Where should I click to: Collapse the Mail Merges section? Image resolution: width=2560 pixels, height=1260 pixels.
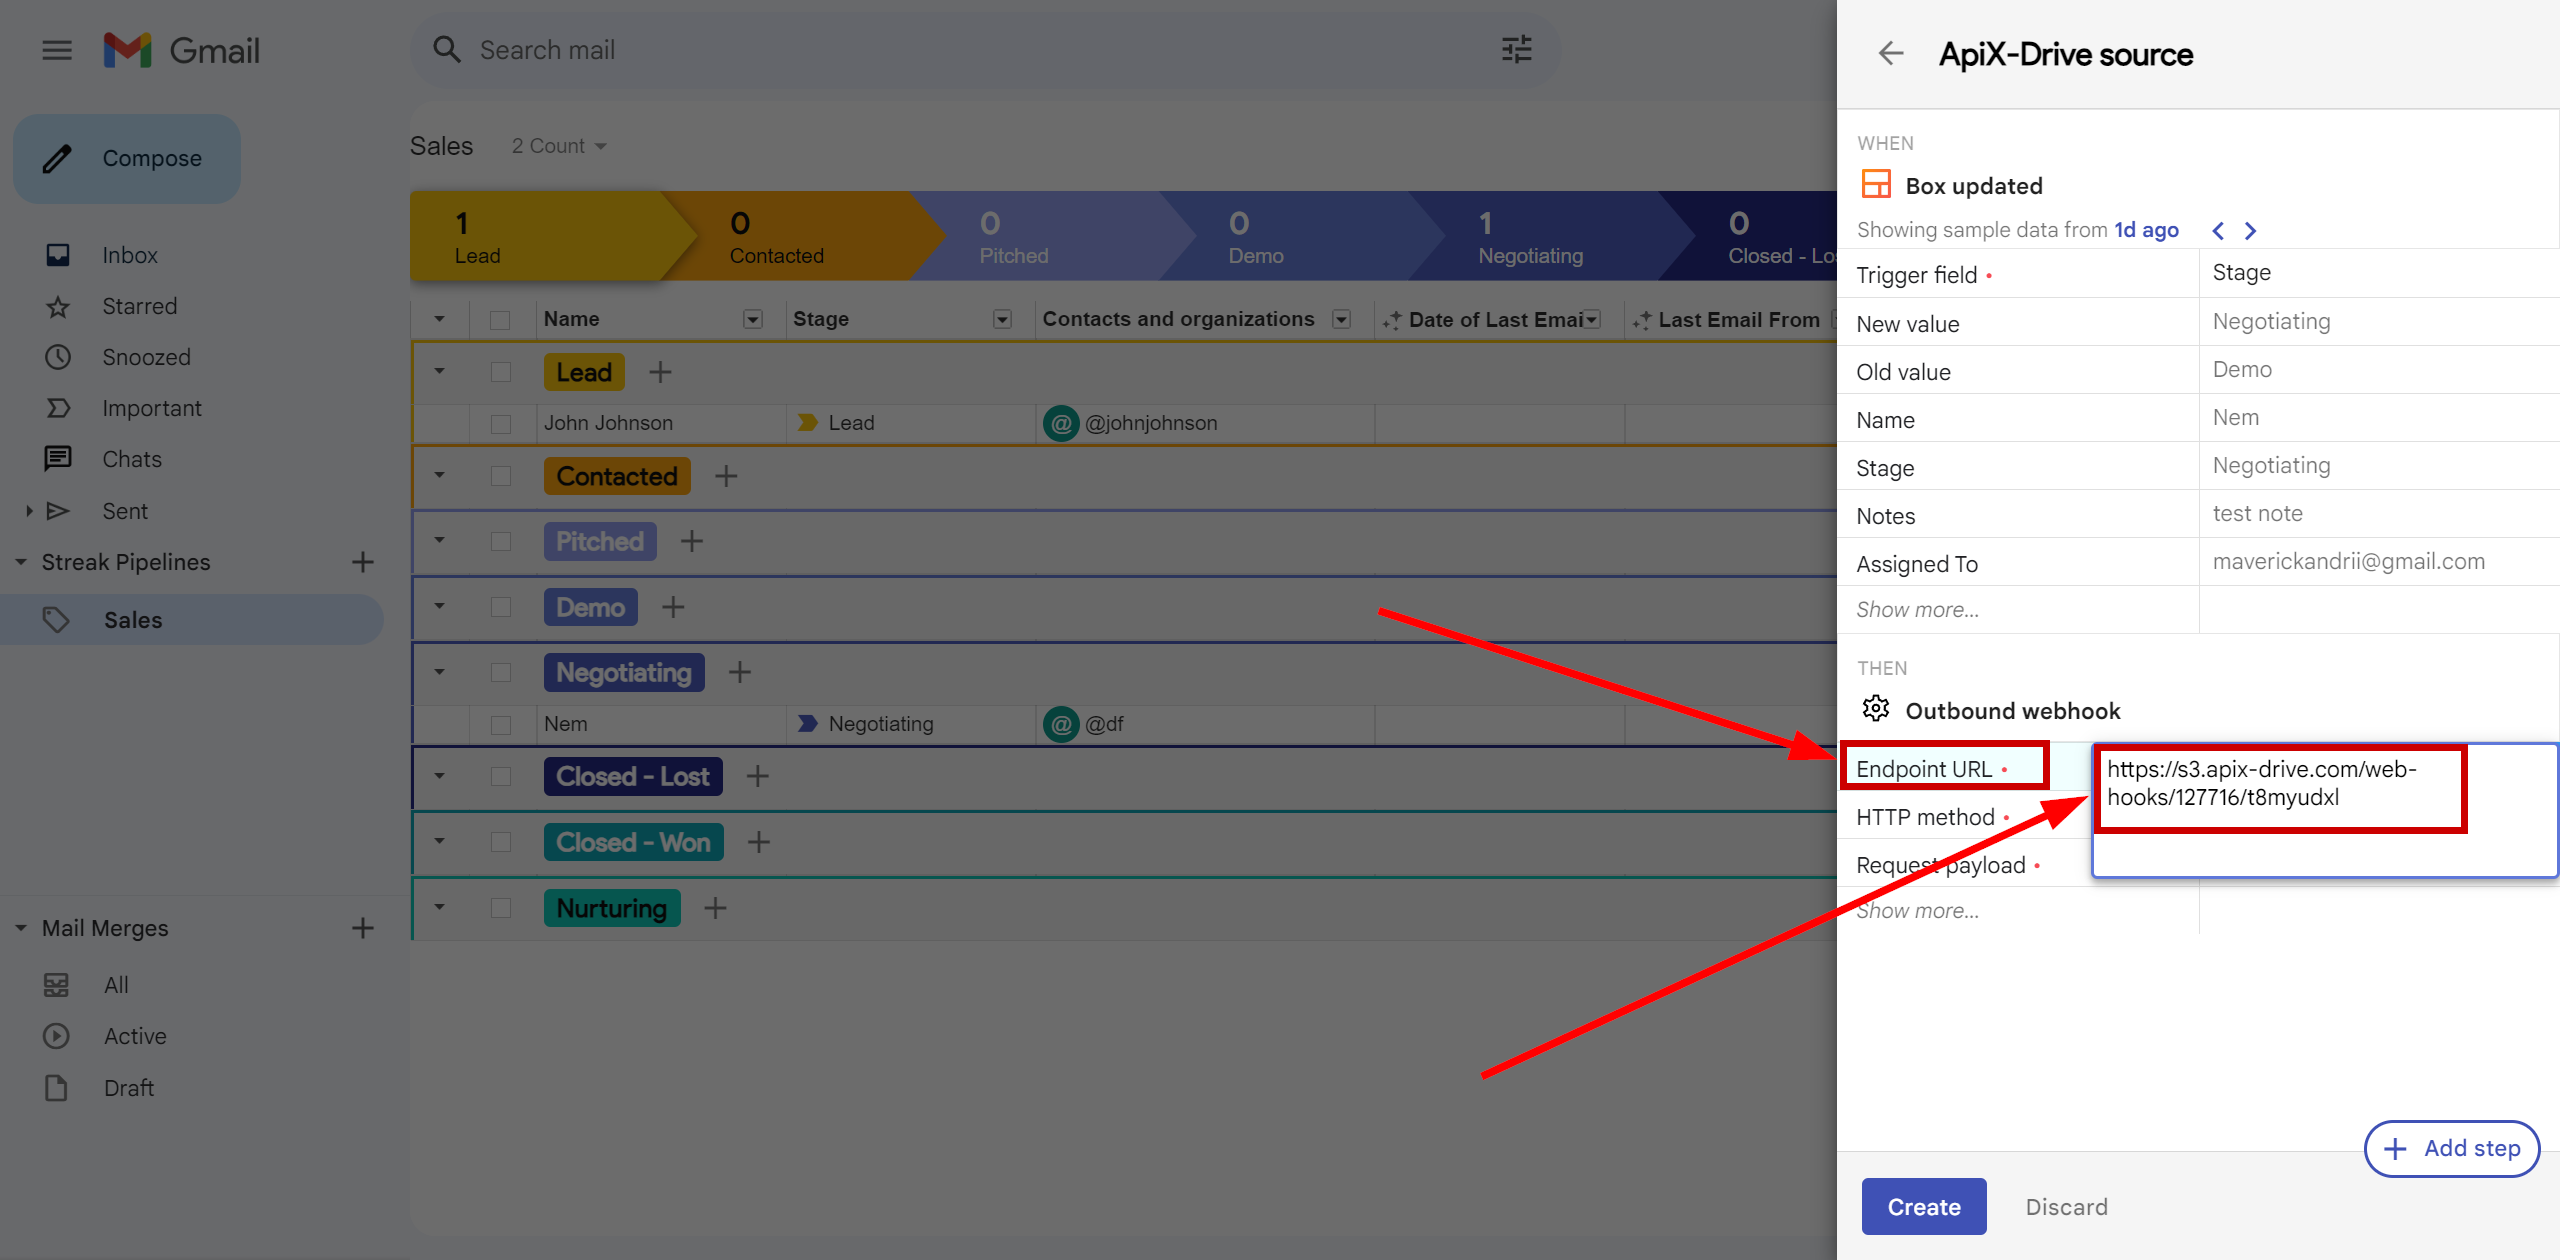click(x=21, y=928)
